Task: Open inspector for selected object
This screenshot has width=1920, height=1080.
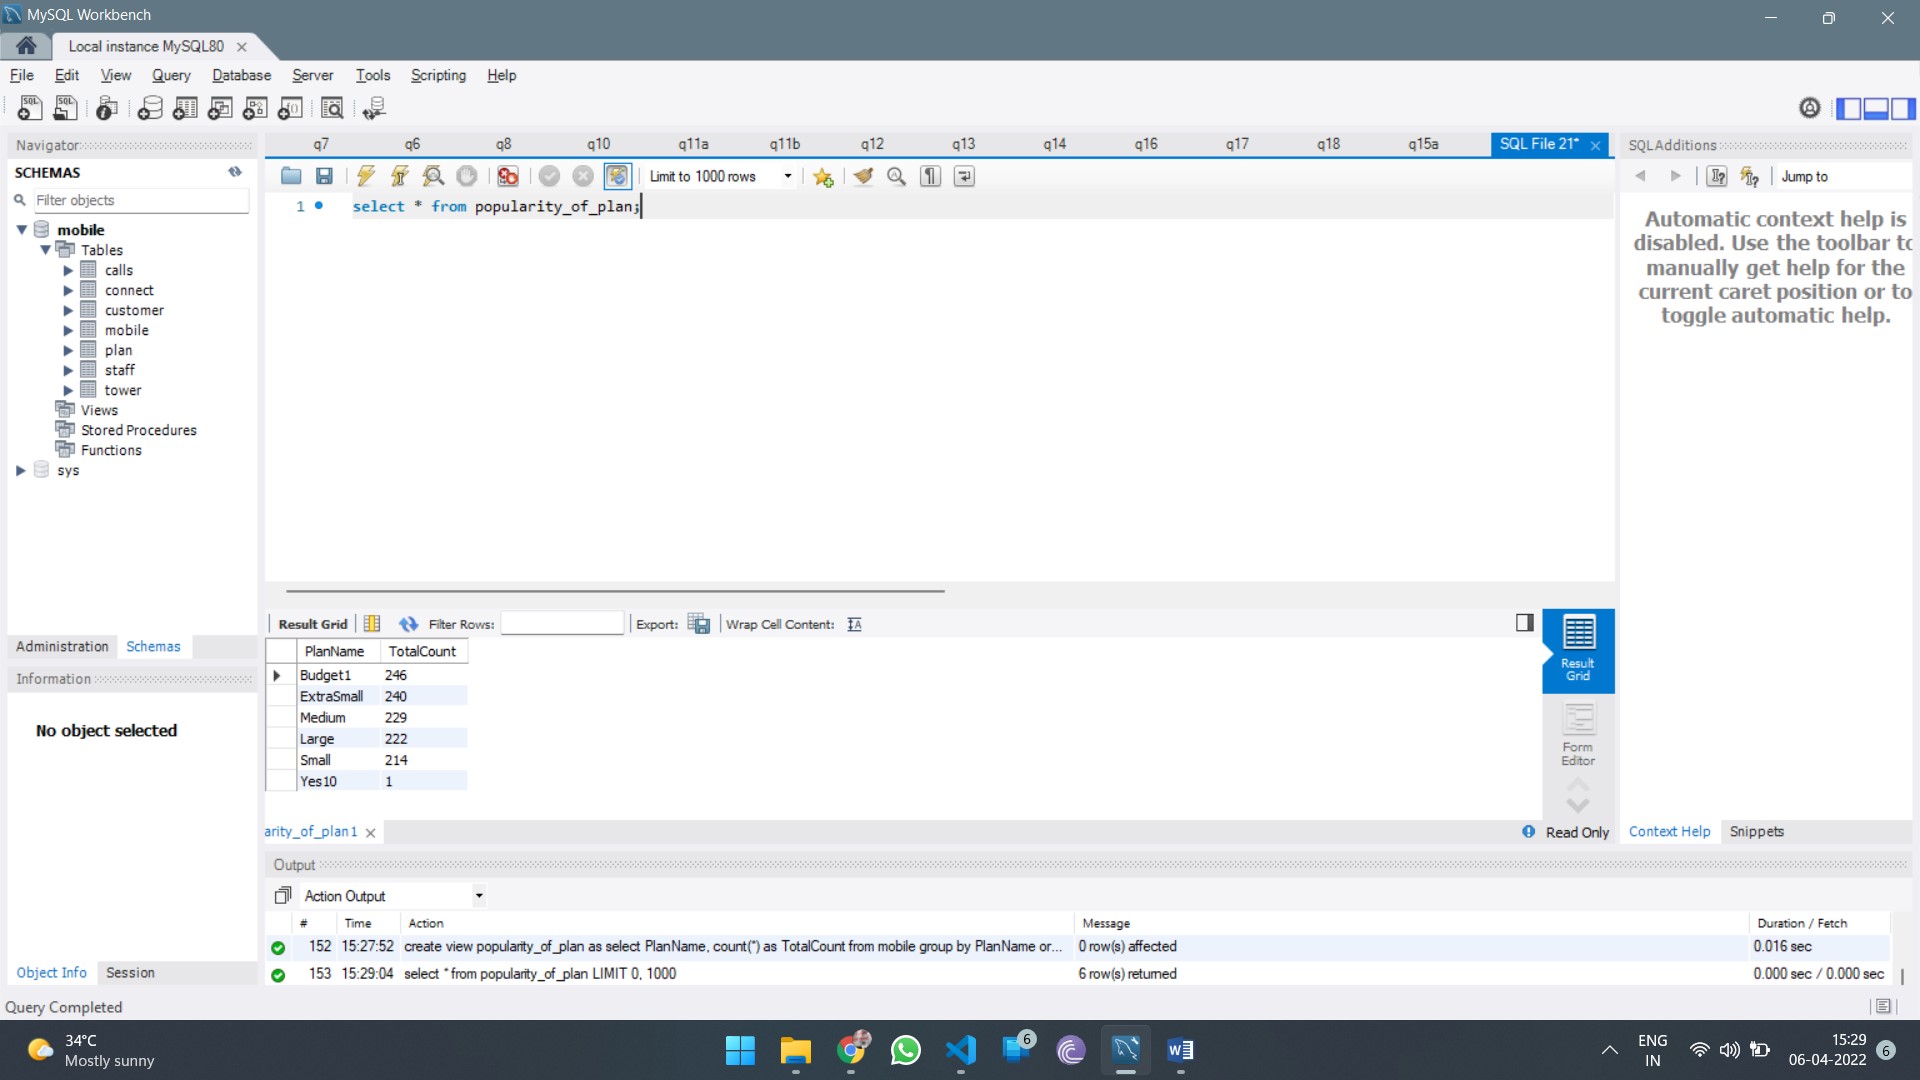Action: [107, 108]
